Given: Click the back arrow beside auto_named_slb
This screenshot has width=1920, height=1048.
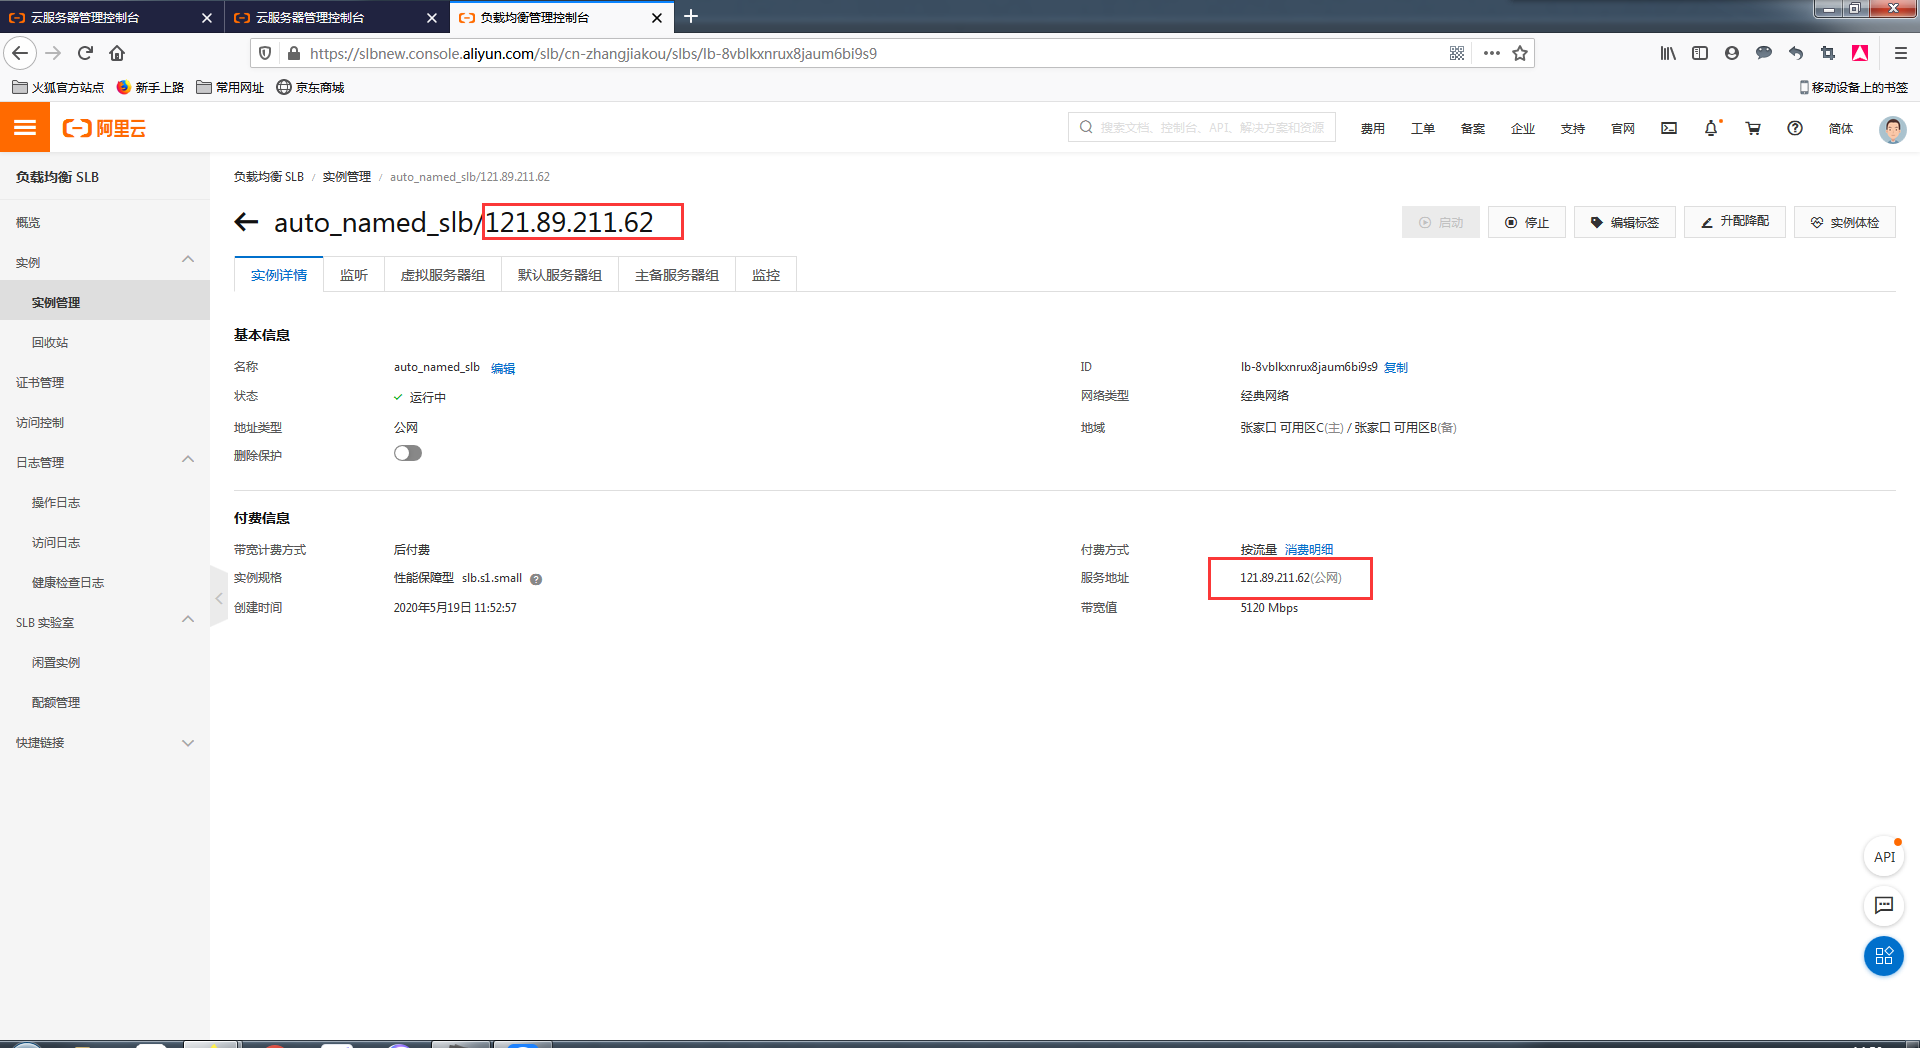Looking at the screenshot, I should coord(246,222).
